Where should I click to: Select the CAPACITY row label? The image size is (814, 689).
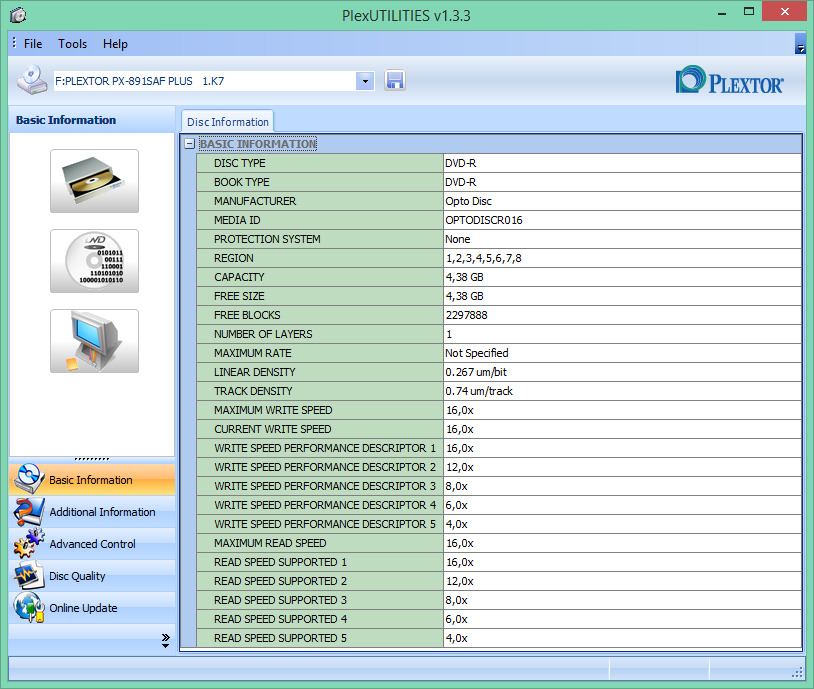tap(239, 277)
